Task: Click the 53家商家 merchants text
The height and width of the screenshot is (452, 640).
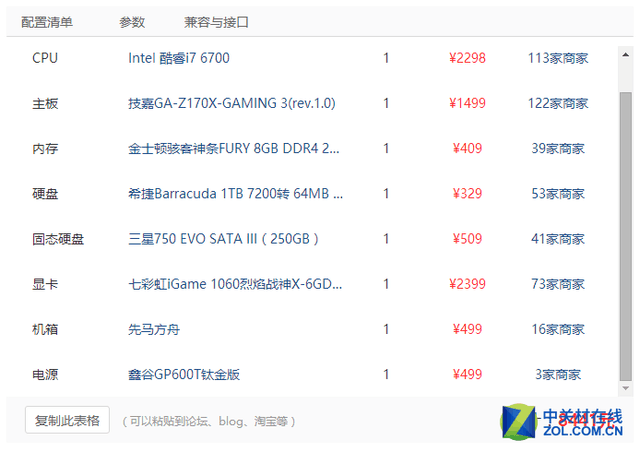Action: (558, 194)
